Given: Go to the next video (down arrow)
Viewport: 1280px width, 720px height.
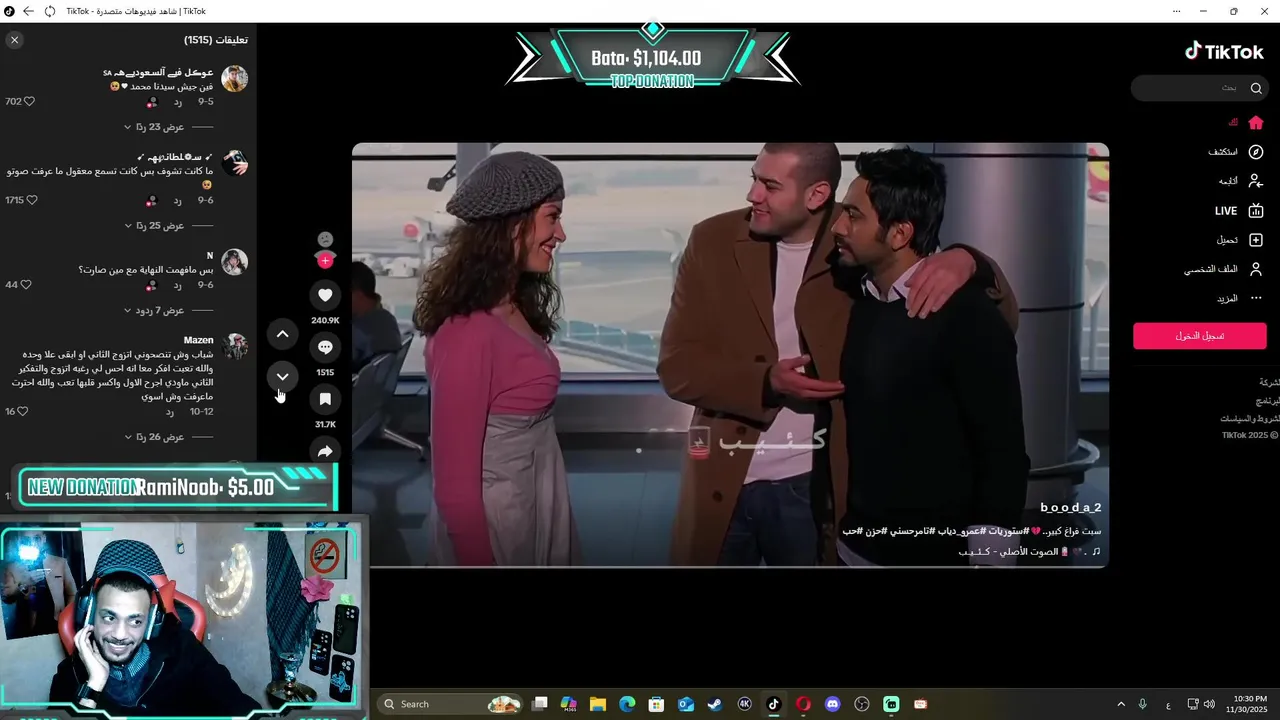Looking at the screenshot, I should 282,376.
